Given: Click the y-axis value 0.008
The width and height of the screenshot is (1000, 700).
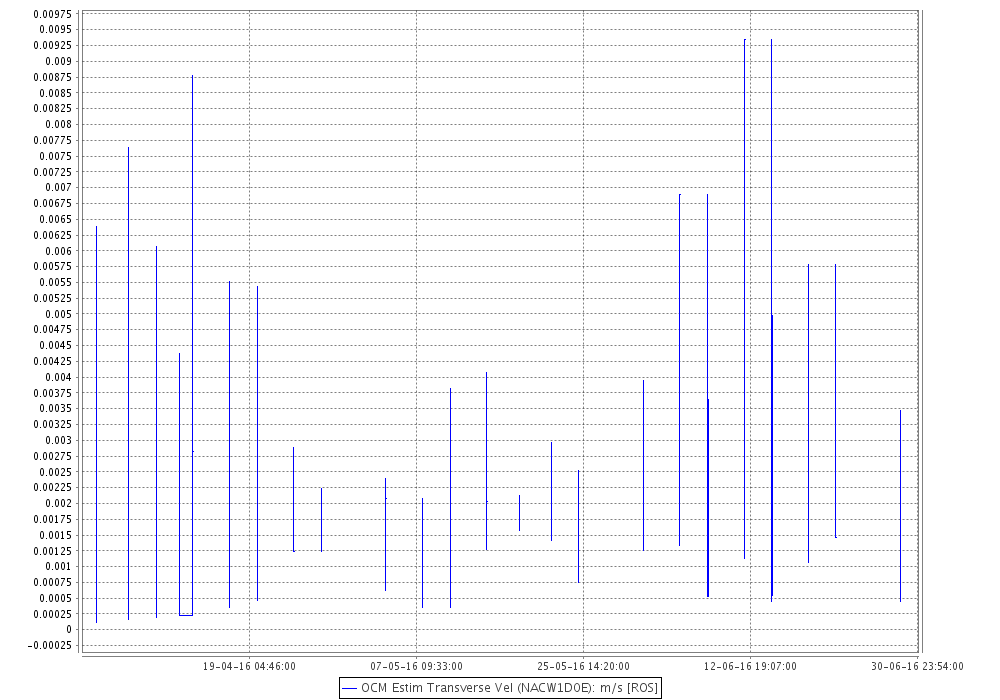Looking at the screenshot, I should pyautogui.click(x=59, y=124).
